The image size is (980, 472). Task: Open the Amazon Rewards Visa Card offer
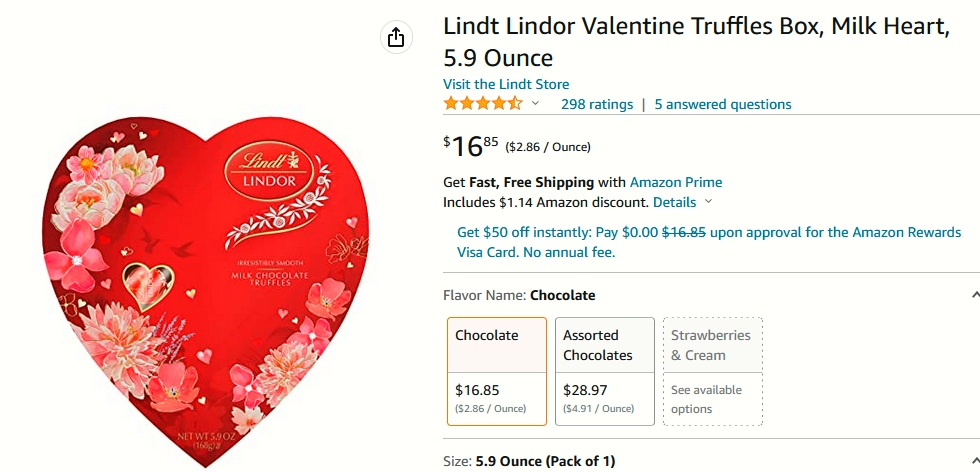(x=709, y=243)
